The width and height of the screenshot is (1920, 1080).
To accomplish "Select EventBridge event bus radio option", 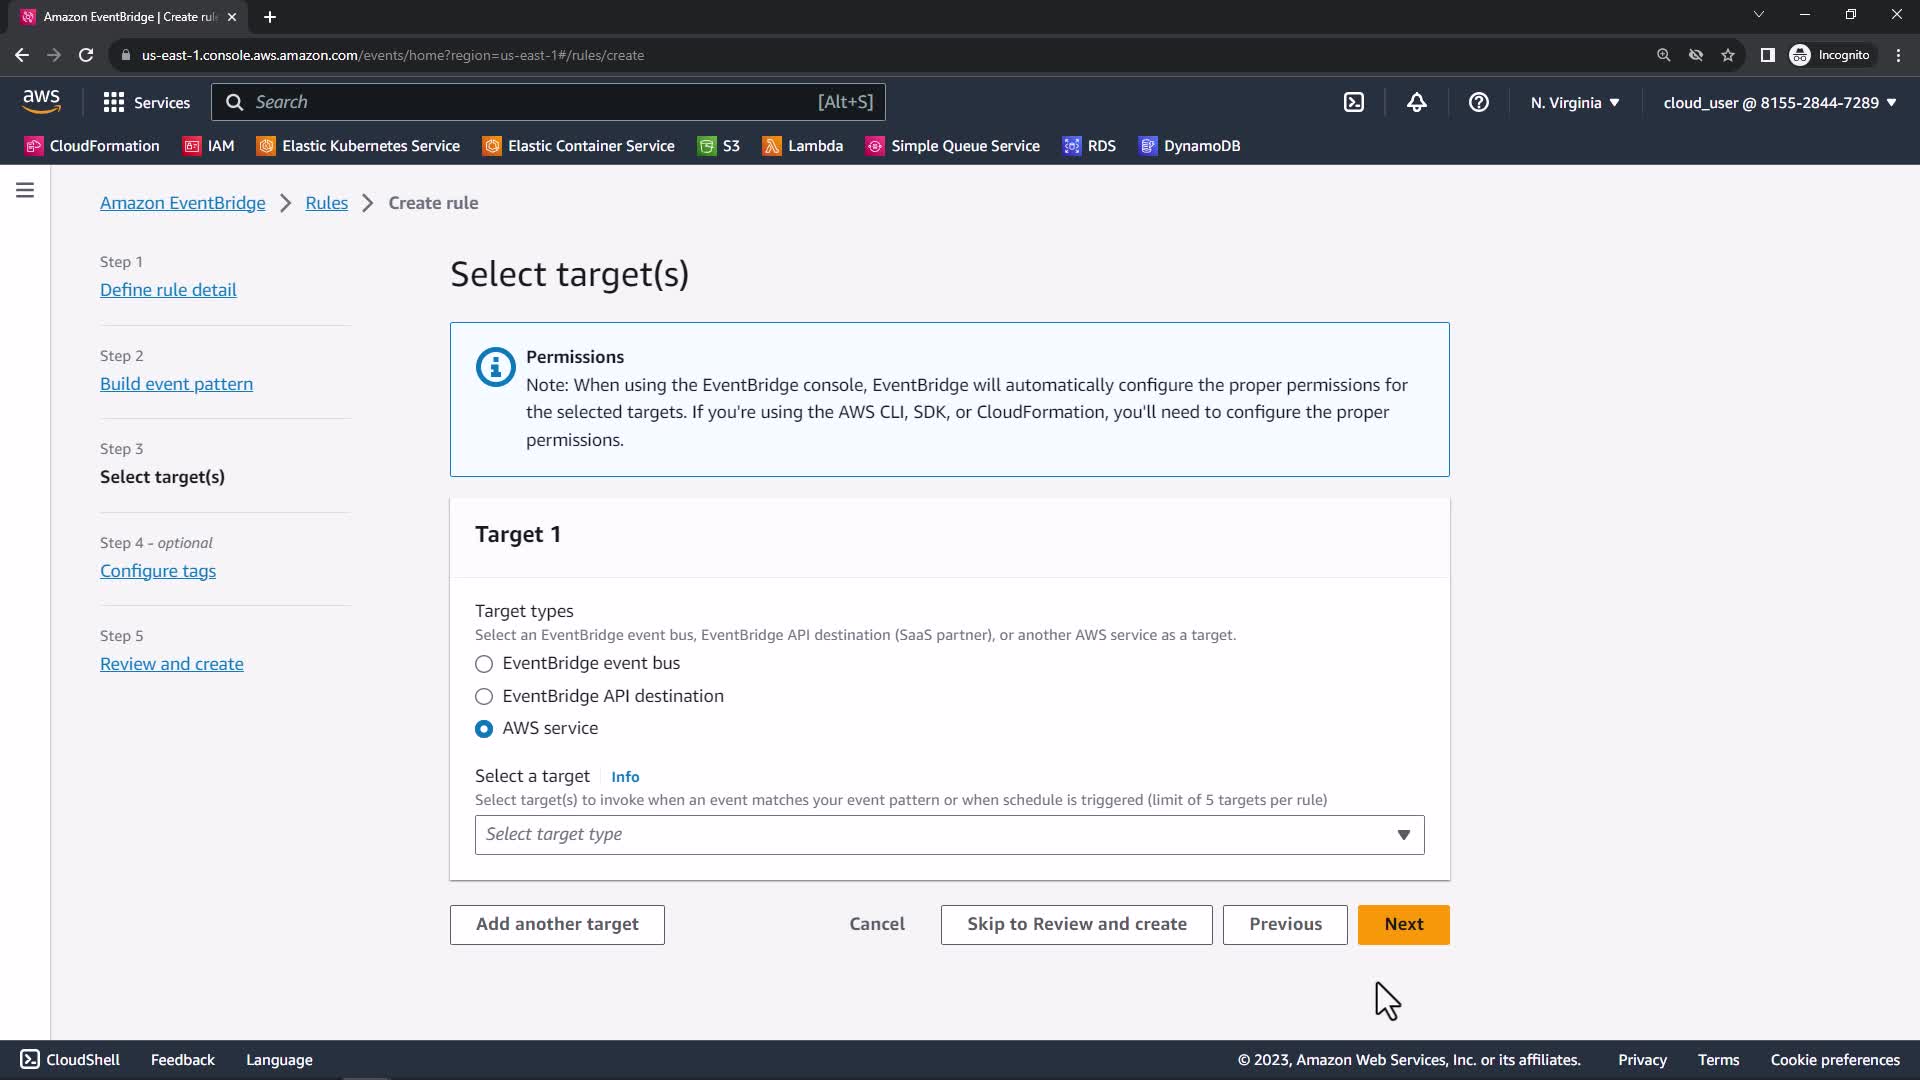I will pos(484,664).
